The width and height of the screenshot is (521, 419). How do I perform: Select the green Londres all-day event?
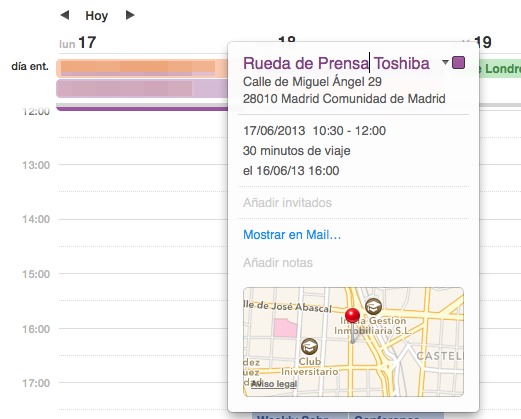(x=500, y=69)
